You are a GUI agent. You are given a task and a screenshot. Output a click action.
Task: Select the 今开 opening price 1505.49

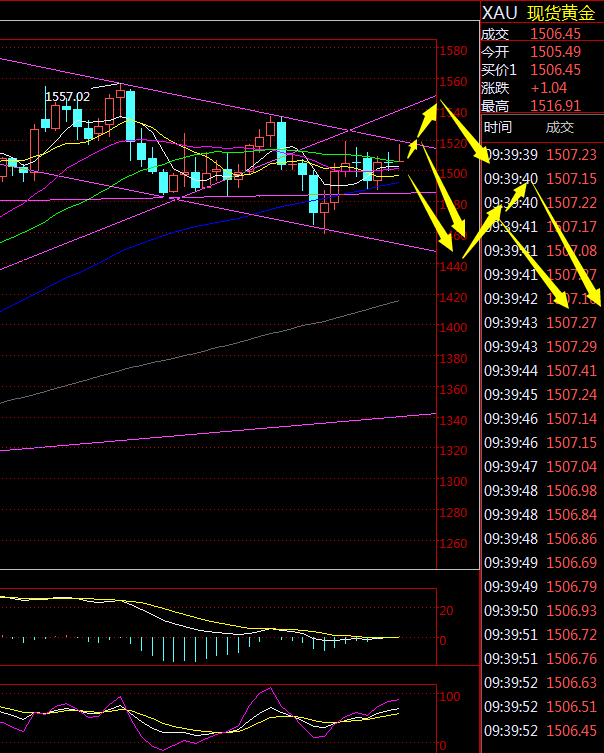tap(556, 51)
